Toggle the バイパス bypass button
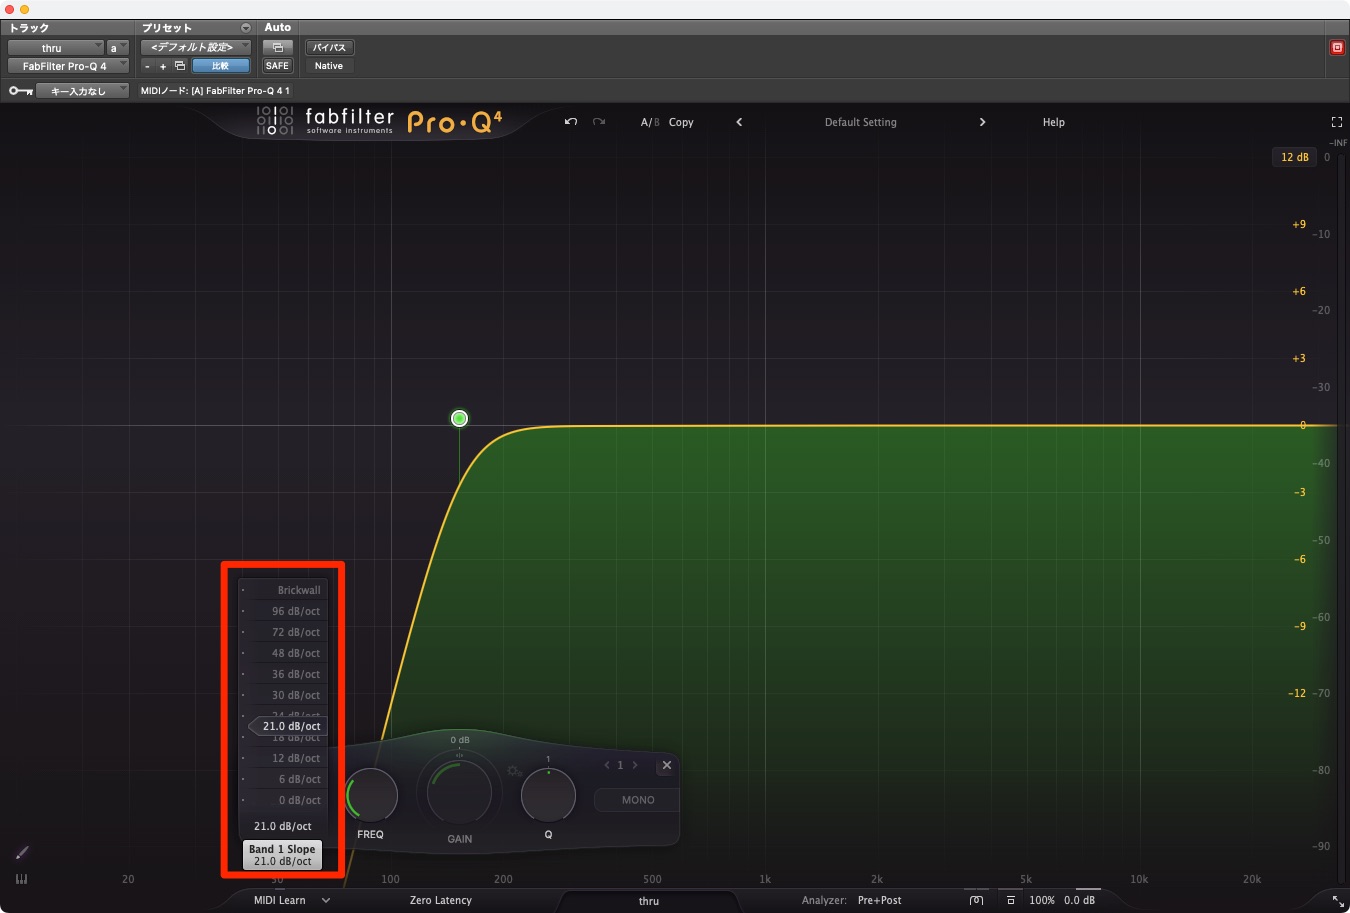The height and width of the screenshot is (913, 1350). pyautogui.click(x=330, y=47)
